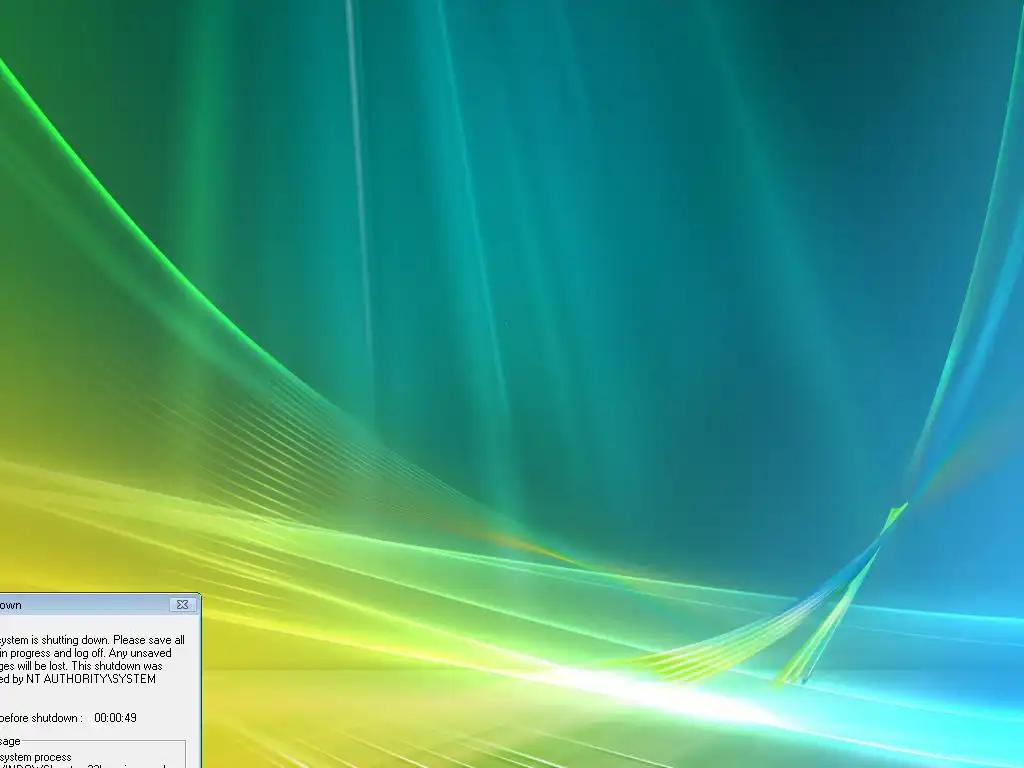Click the countdown value 00:00:49
Image resolution: width=1024 pixels, height=768 pixels.
116,718
